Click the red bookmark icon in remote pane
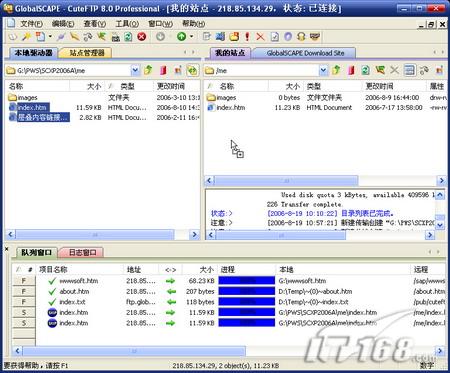The width and height of the screenshot is (450, 373). [351, 70]
